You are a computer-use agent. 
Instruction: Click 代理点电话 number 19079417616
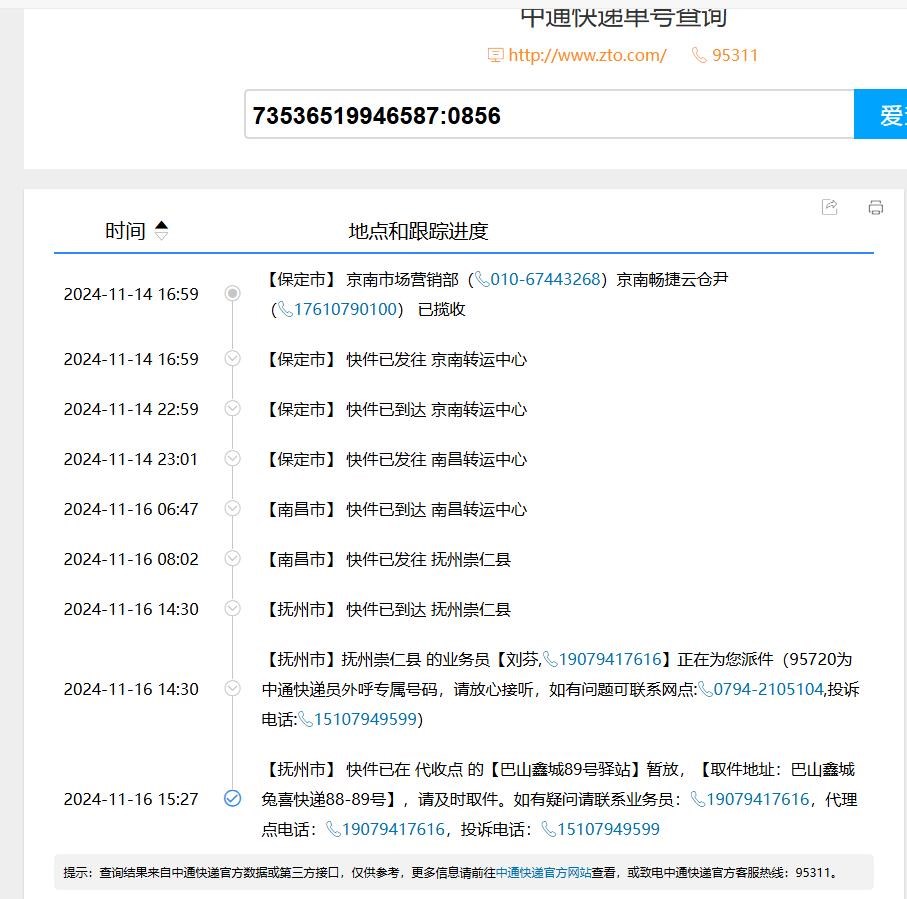(393, 829)
